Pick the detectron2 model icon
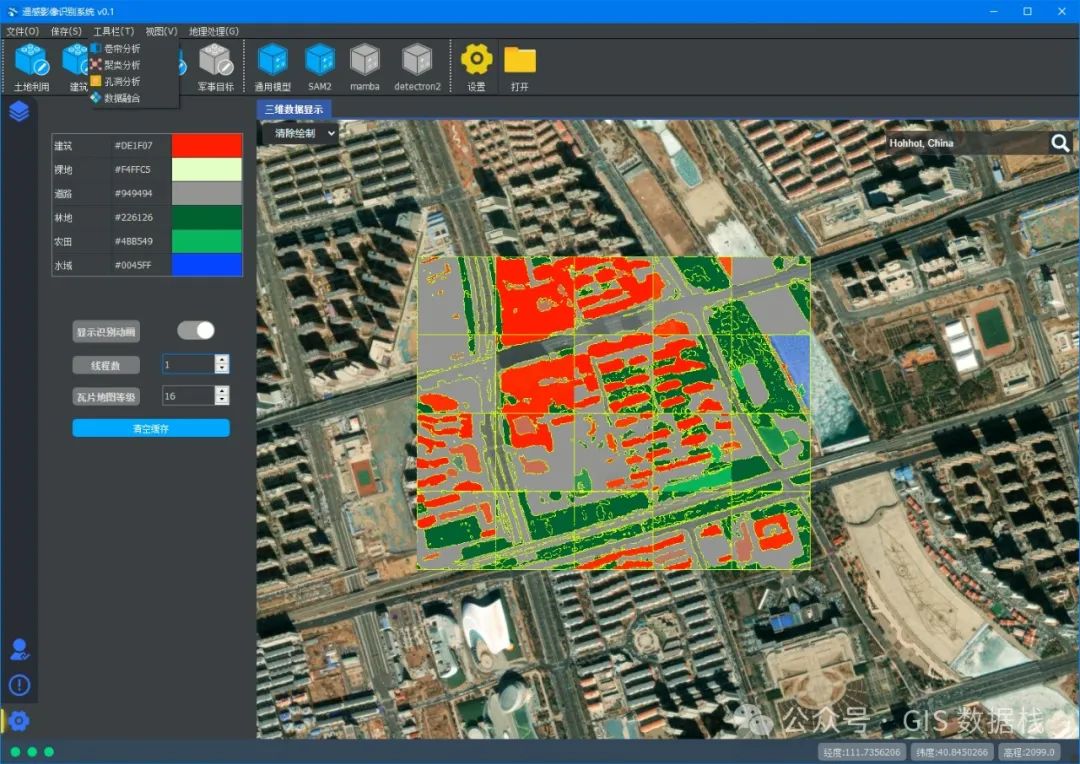The image size is (1080, 764). click(417, 67)
